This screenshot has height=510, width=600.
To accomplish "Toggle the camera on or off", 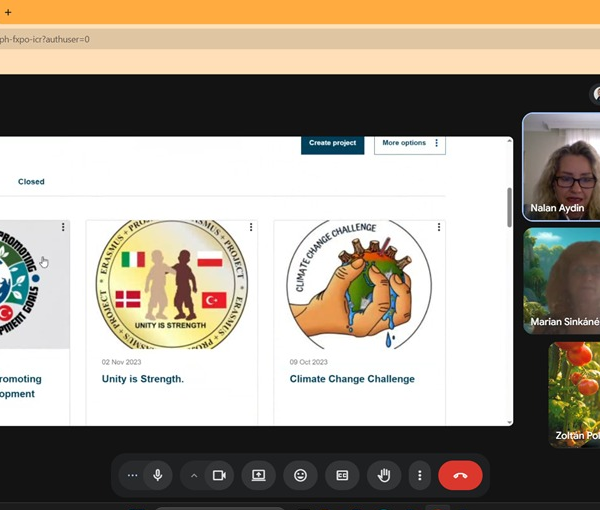I will (x=219, y=475).
